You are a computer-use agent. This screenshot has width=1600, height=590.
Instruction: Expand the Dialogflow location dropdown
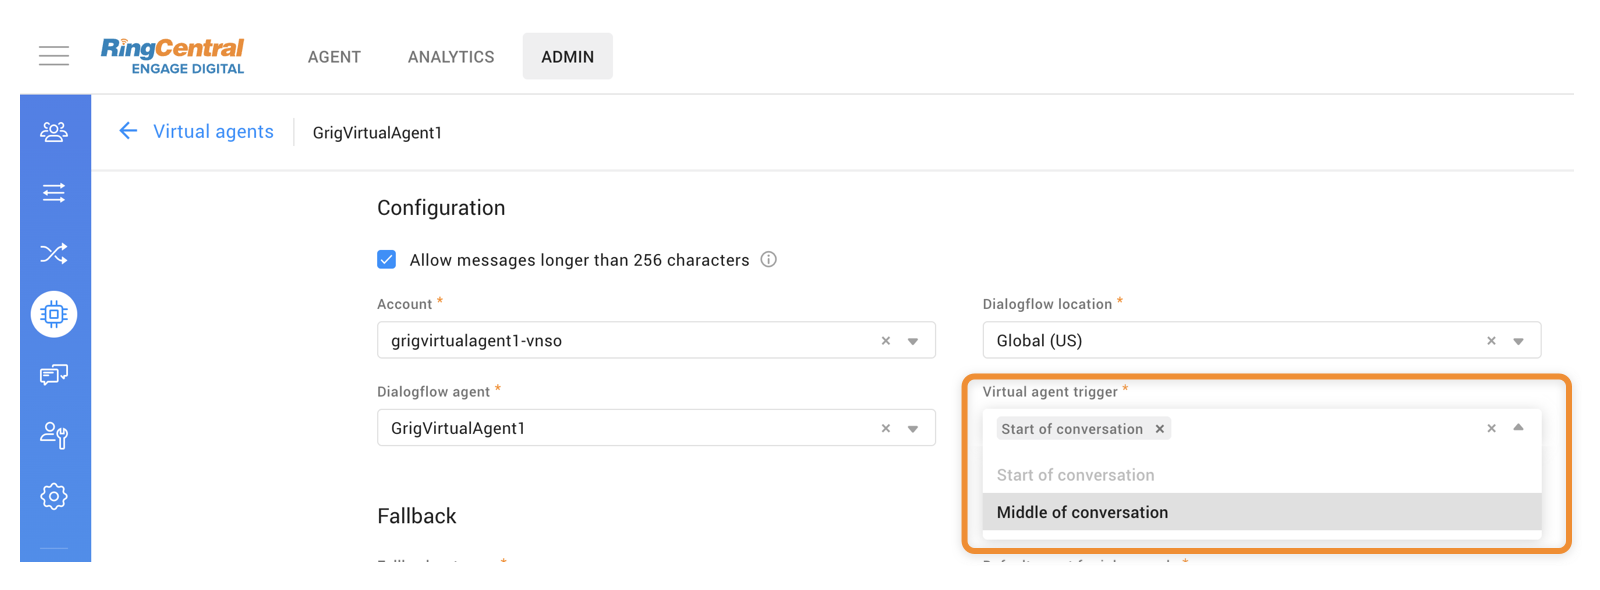coord(1518,341)
